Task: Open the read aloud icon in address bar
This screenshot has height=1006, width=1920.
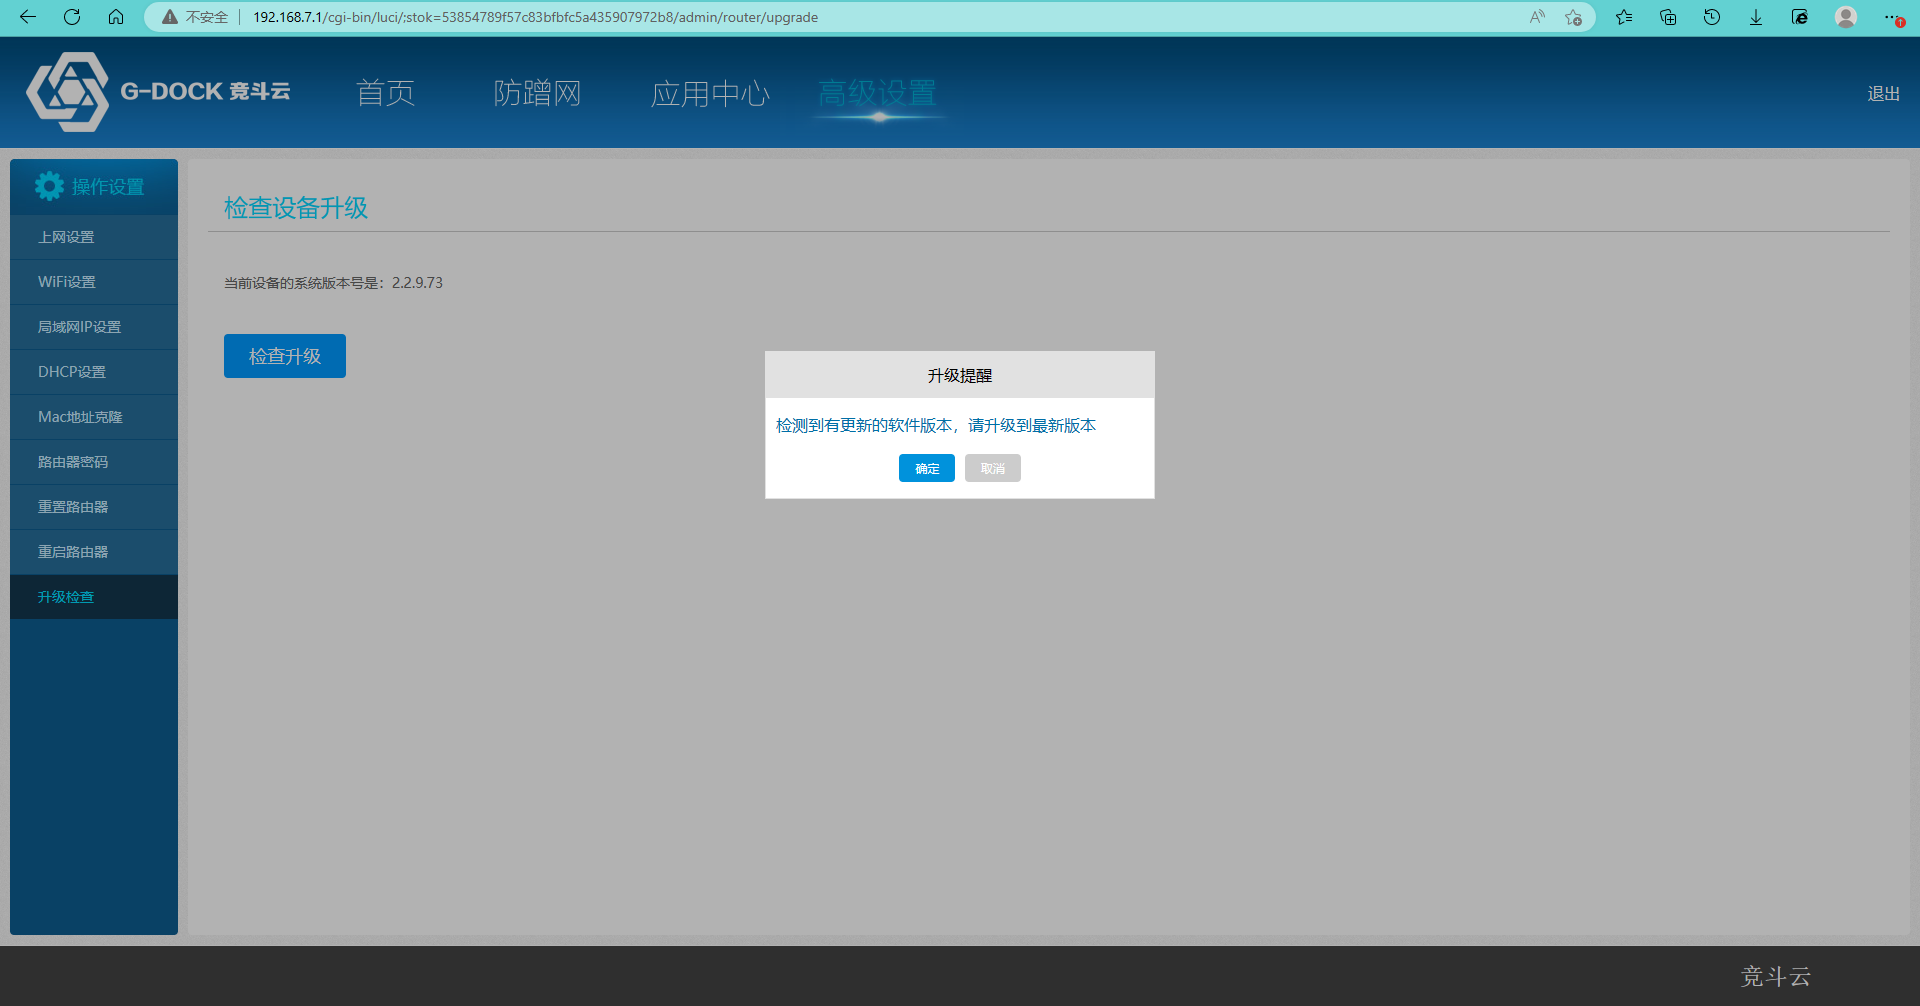Action: tap(1537, 17)
